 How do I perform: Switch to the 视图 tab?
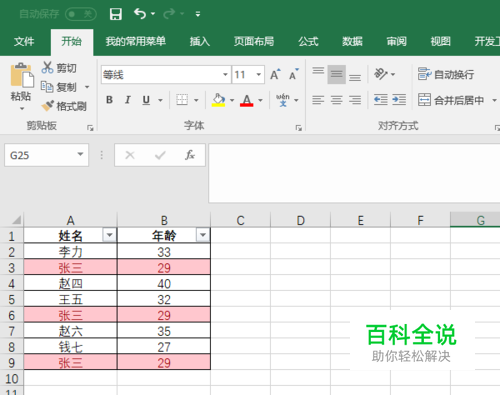pyautogui.click(x=440, y=41)
